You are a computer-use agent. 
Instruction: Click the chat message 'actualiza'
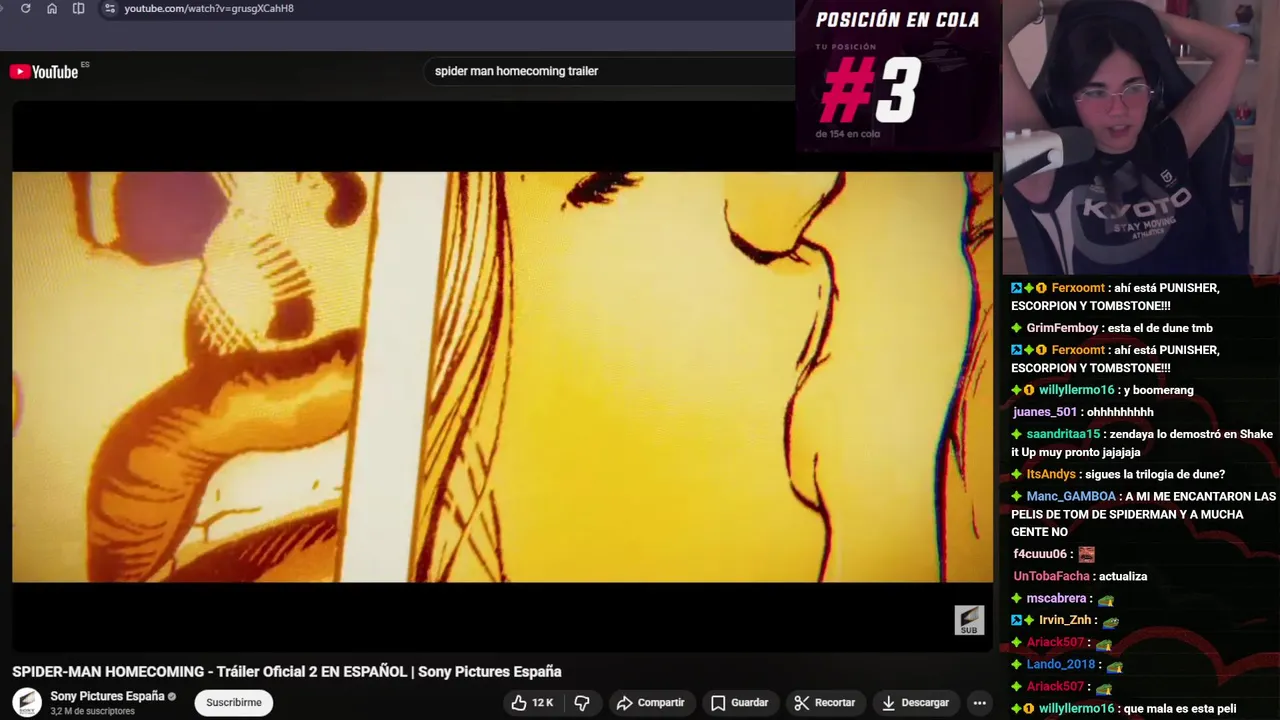(1123, 576)
